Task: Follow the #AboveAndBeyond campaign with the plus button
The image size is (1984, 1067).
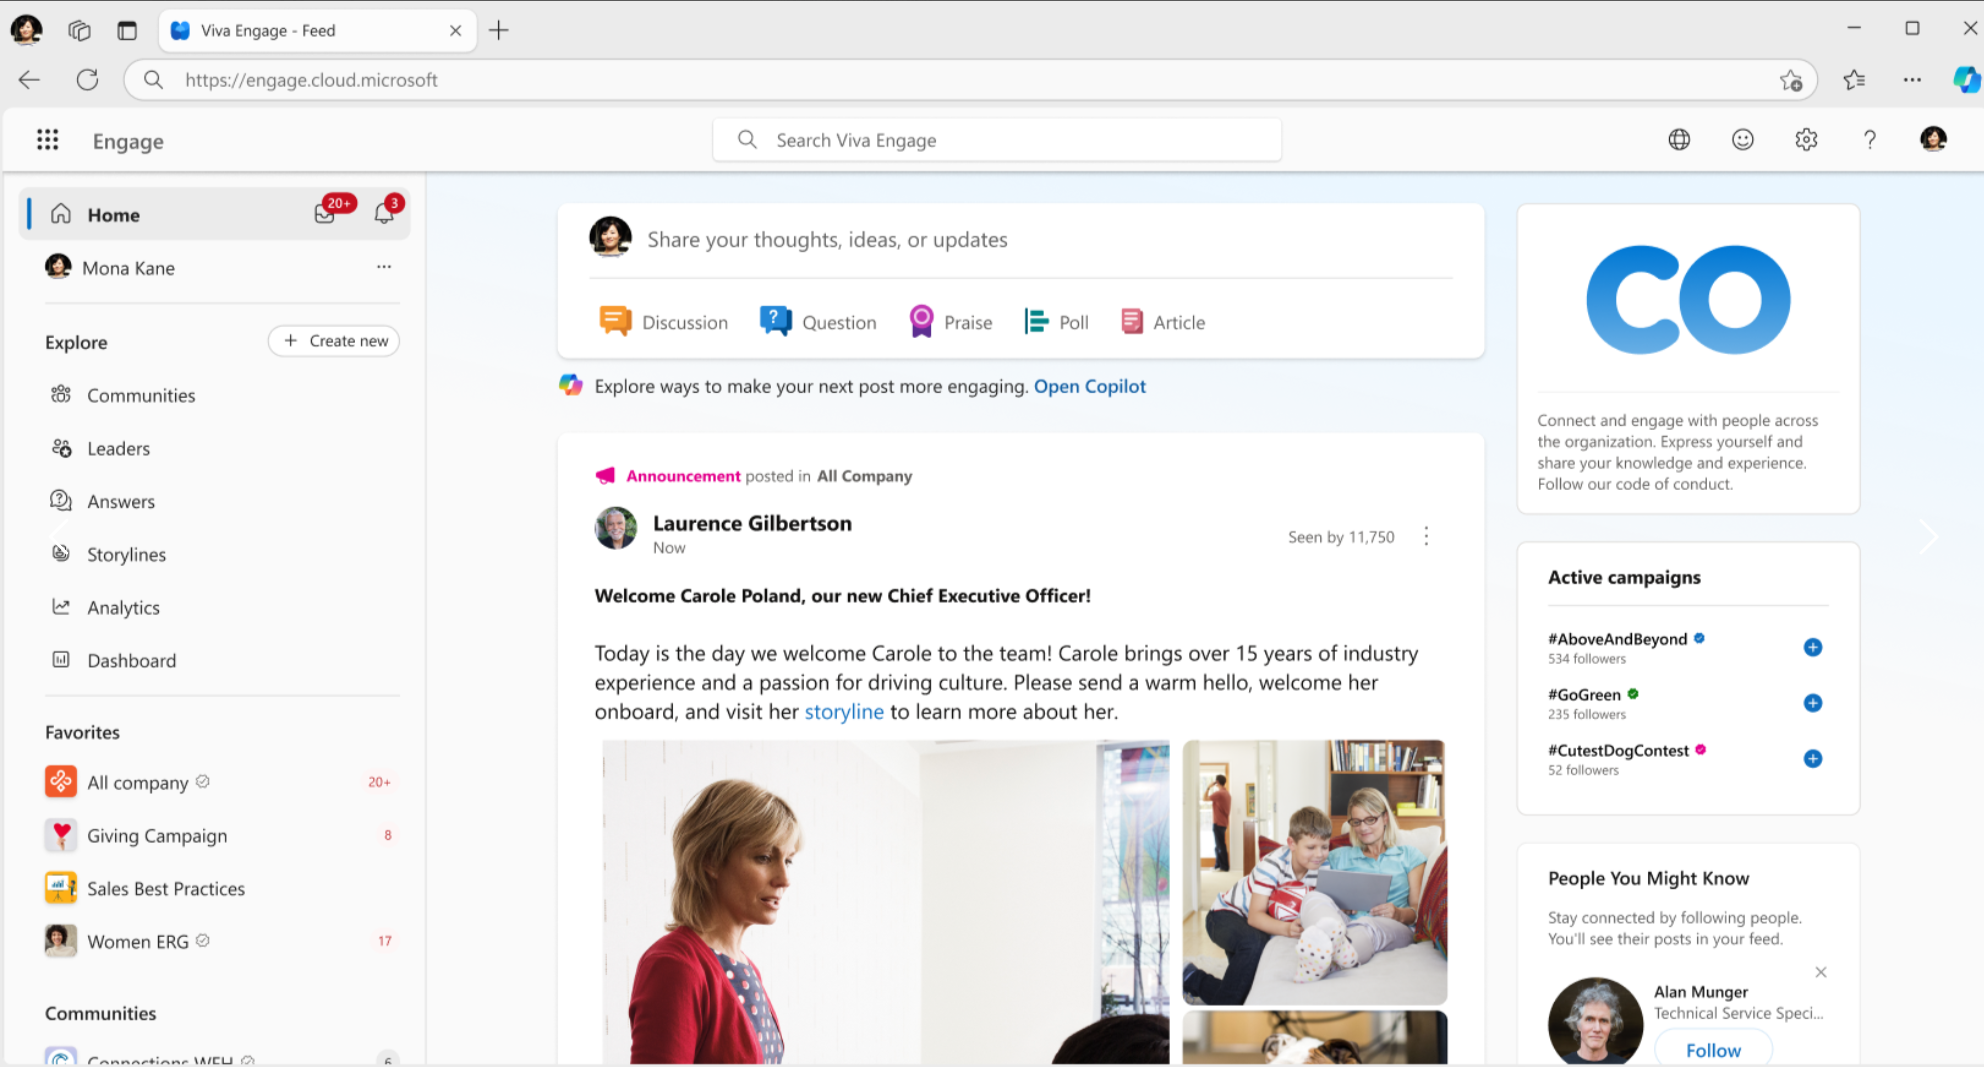Action: (x=1812, y=647)
